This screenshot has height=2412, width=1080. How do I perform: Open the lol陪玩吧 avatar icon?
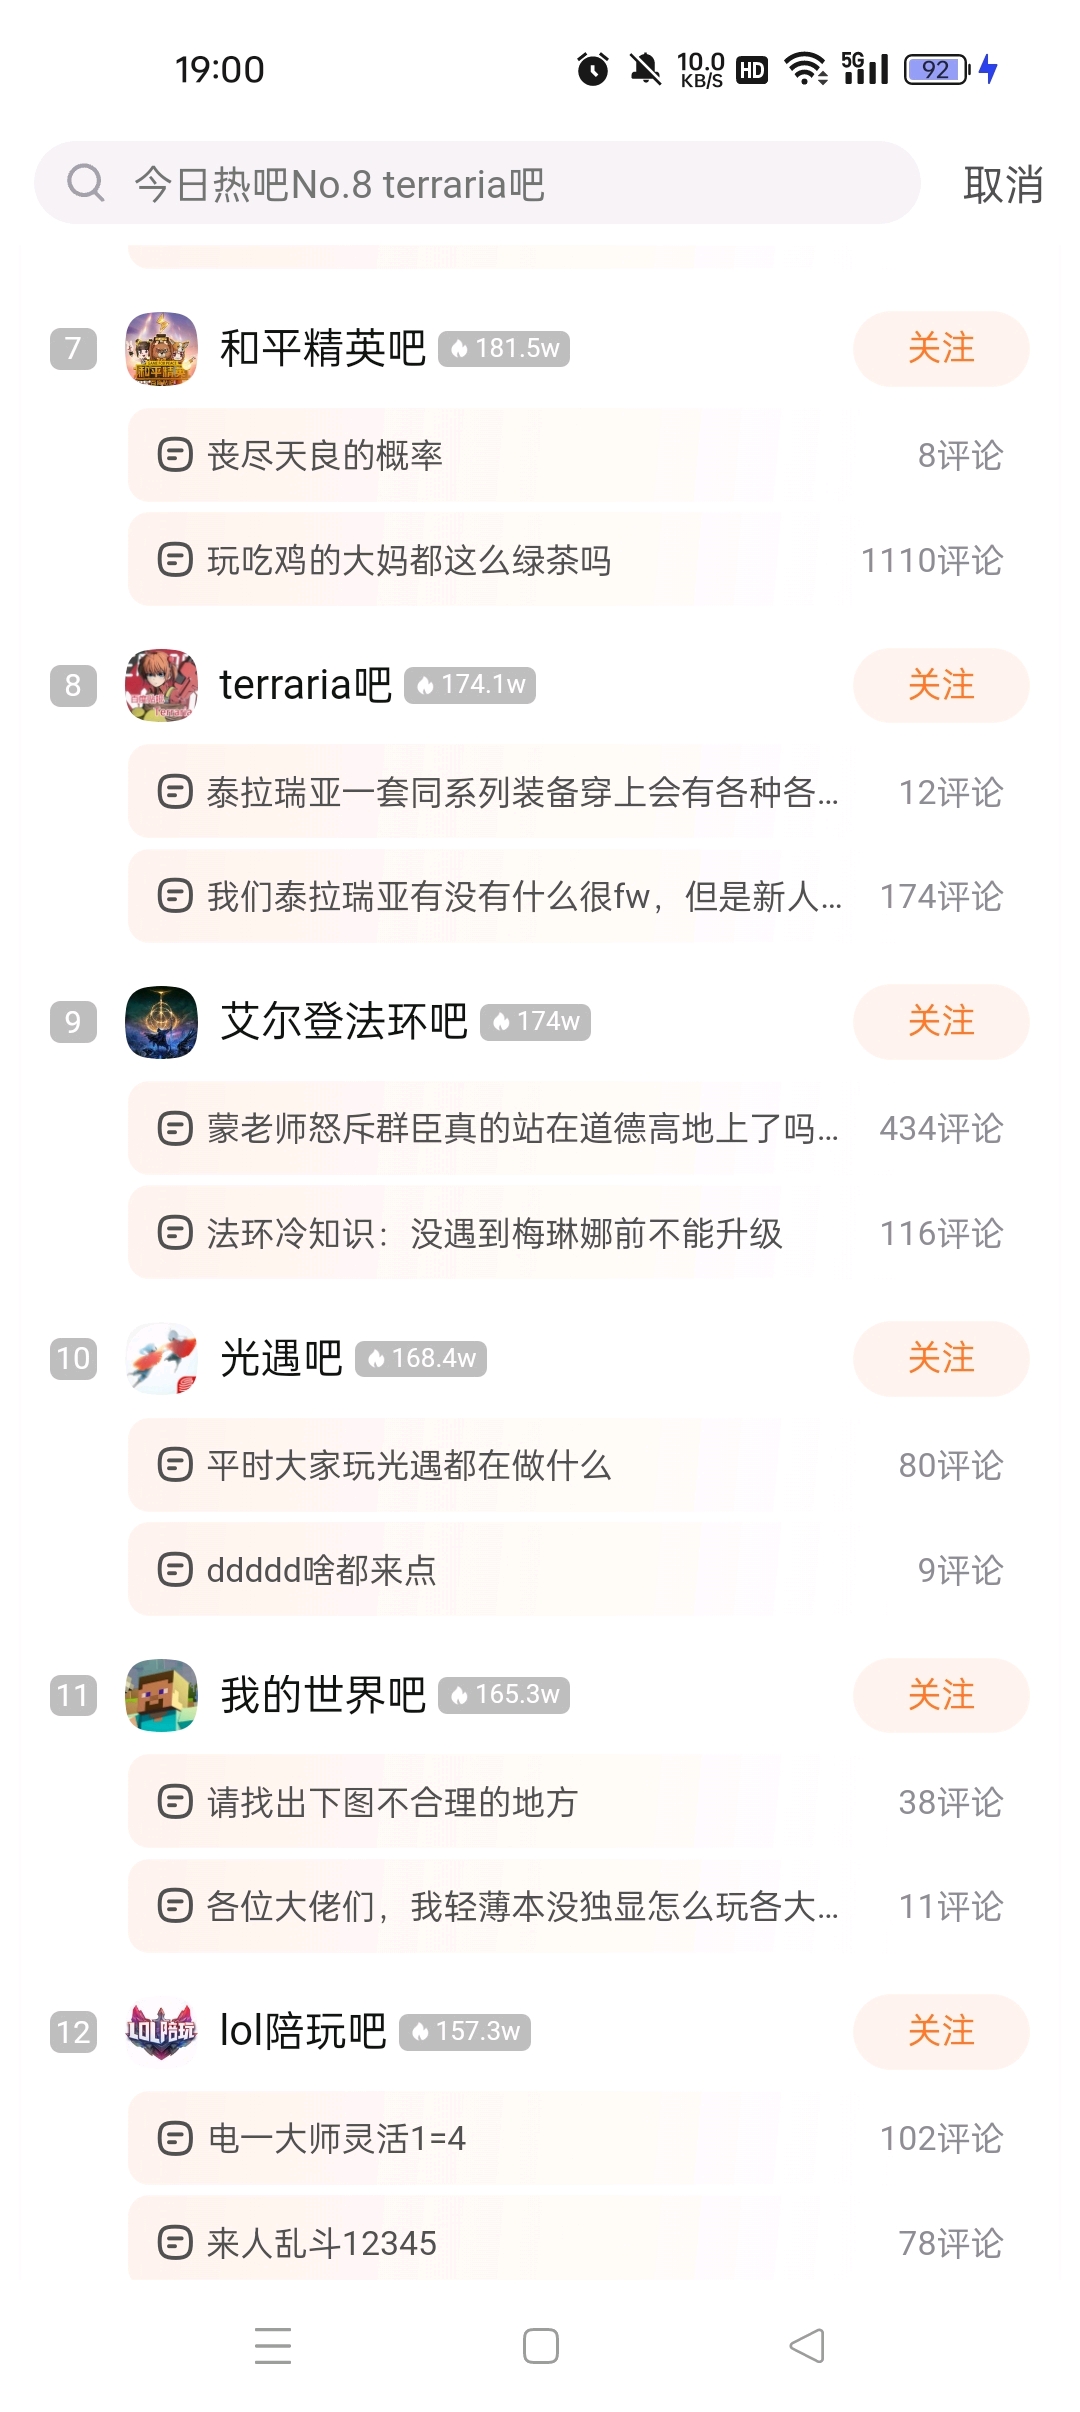(x=161, y=2032)
